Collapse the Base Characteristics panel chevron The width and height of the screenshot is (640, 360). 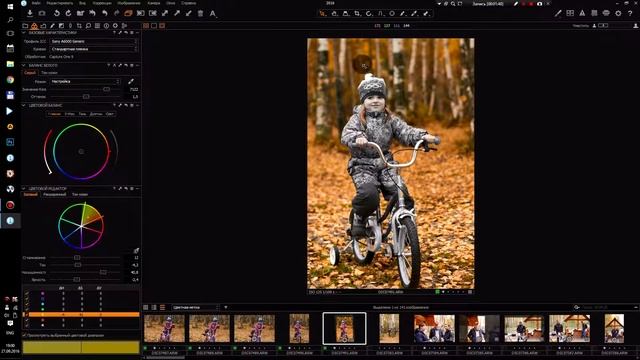(24, 32)
